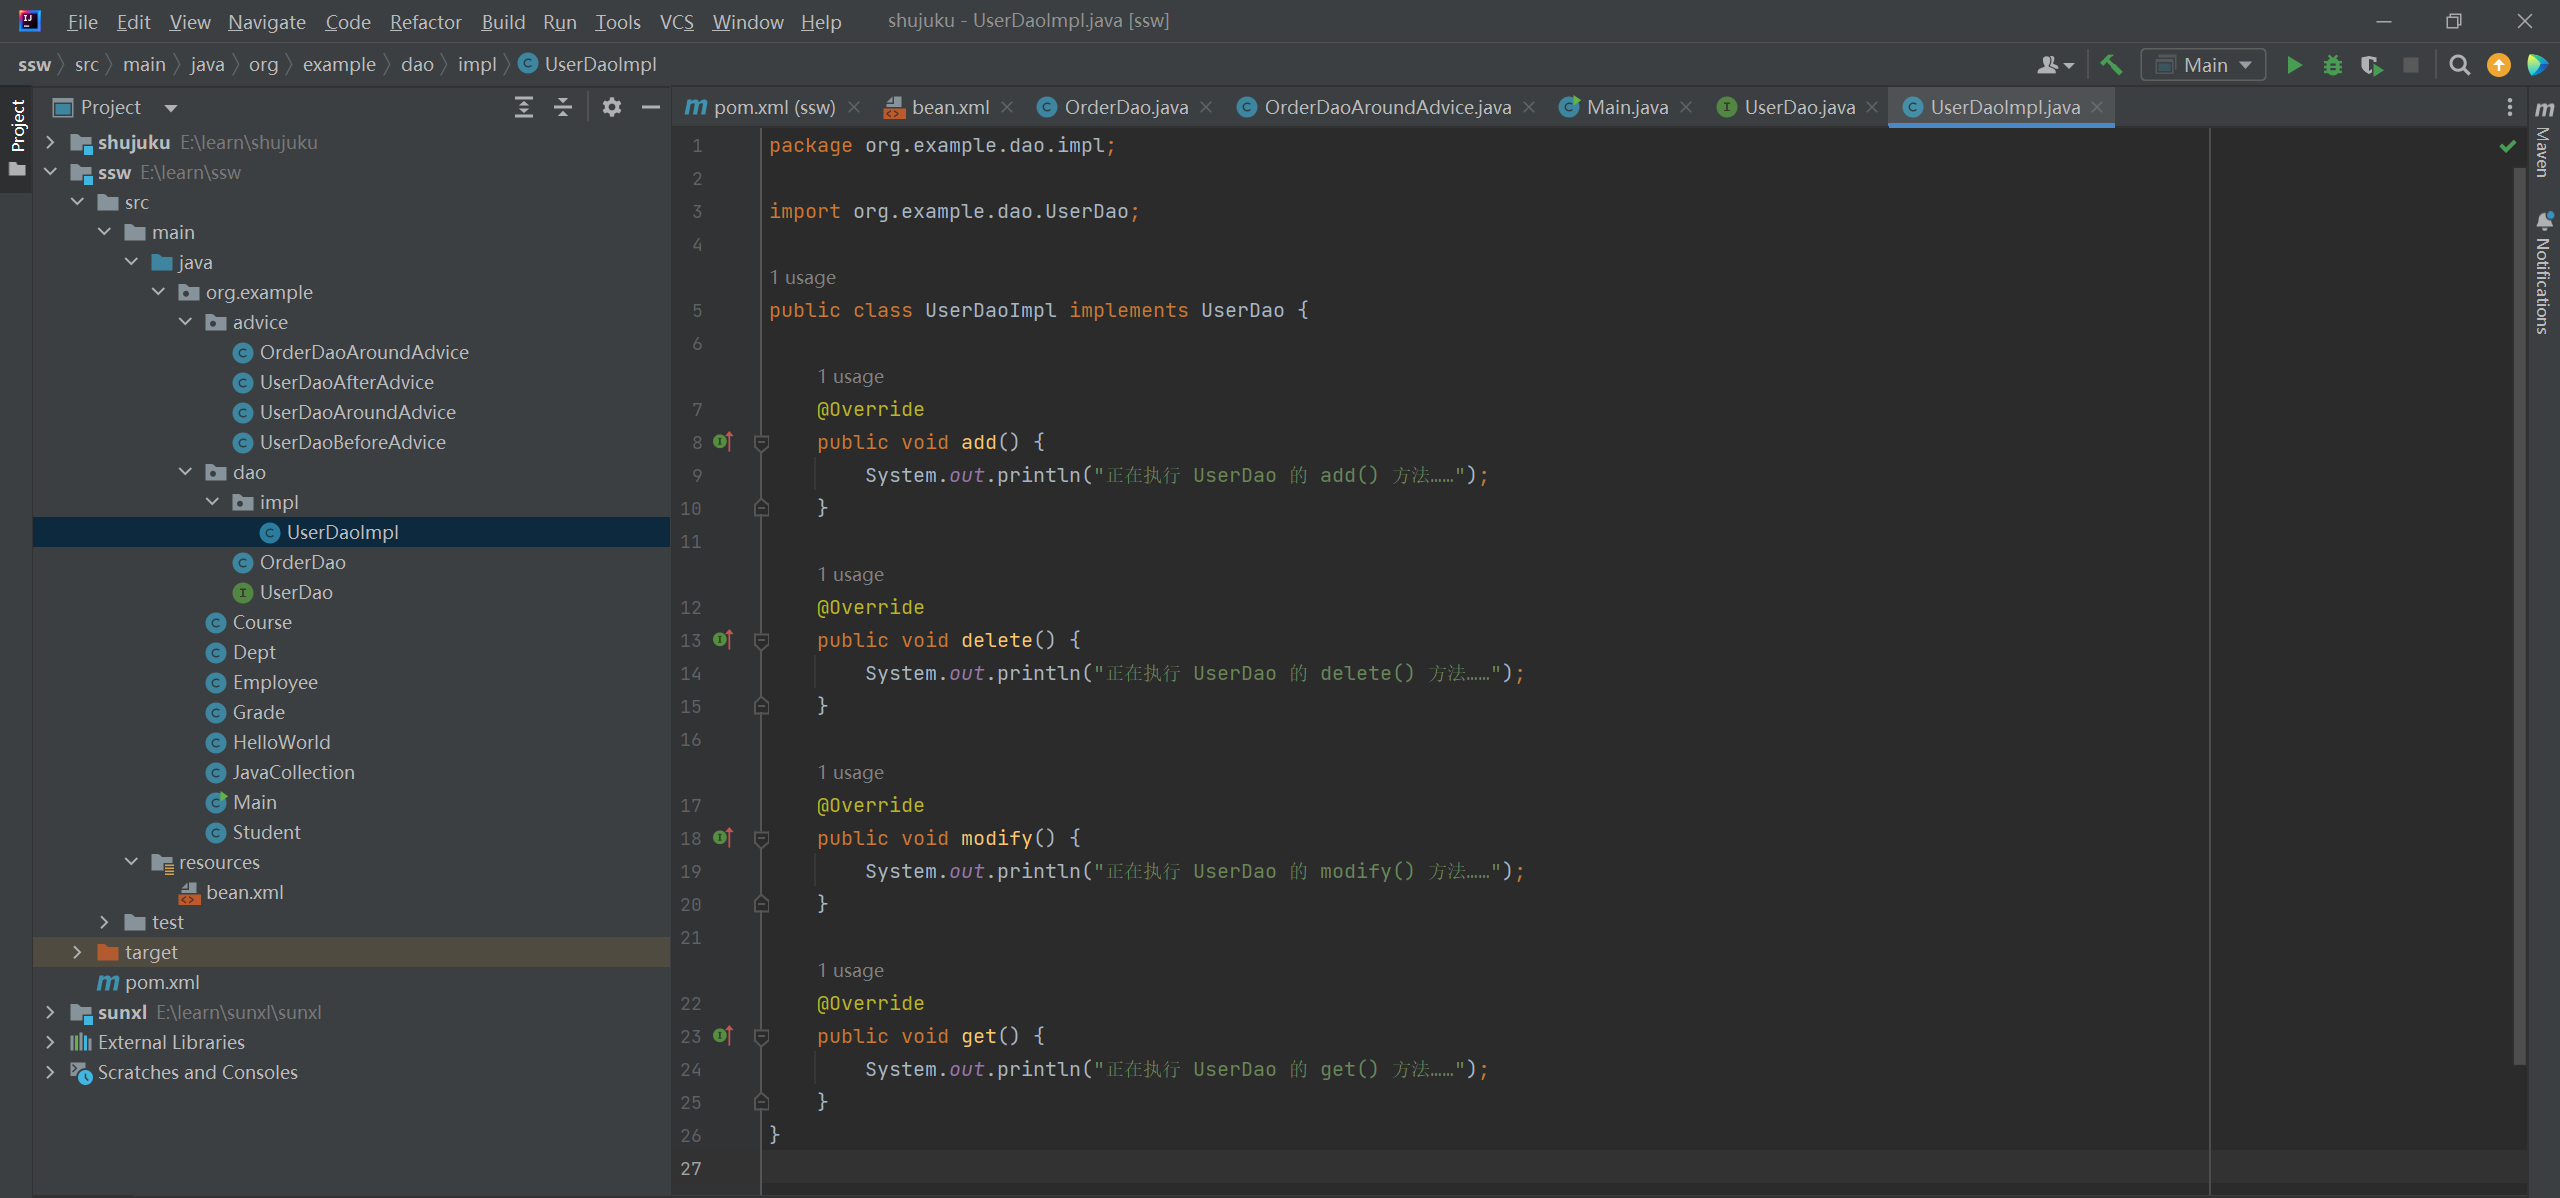The image size is (2560, 1198).
Task: Click the dao breadcrumb in navigation bar
Action: click(417, 65)
